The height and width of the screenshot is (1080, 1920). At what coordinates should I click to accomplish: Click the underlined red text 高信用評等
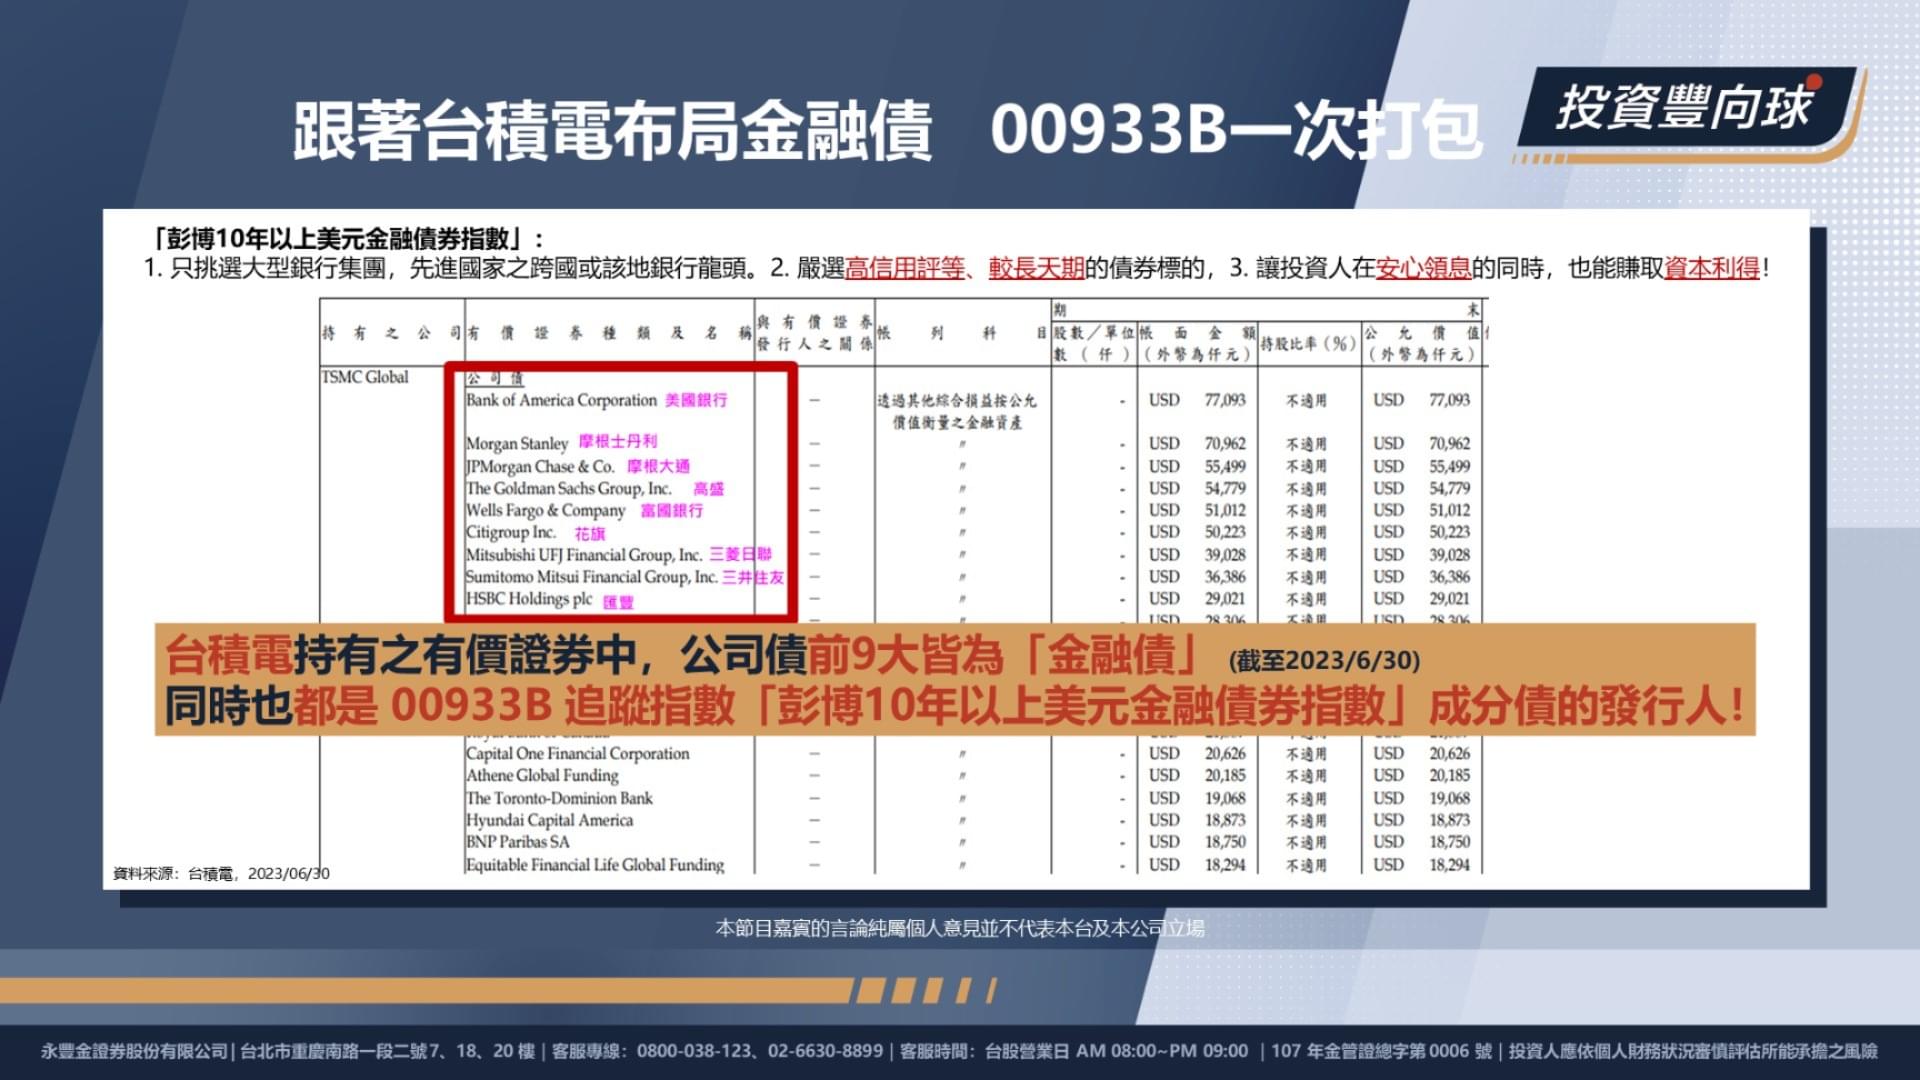coord(905,268)
